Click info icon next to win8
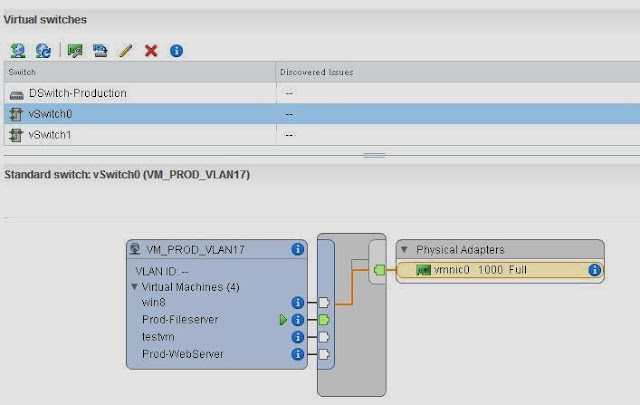Image resolution: width=640 pixels, height=405 pixels. coord(298,303)
